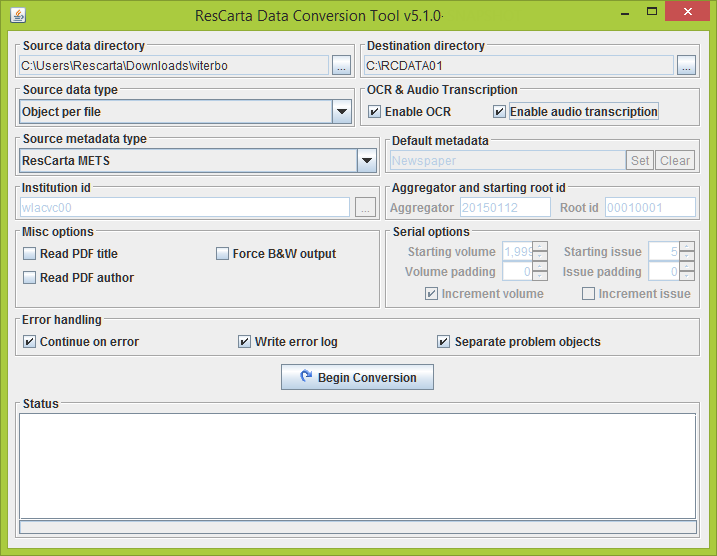
Task: Click the Set default metadata button
Action: (x=640, y=160)
